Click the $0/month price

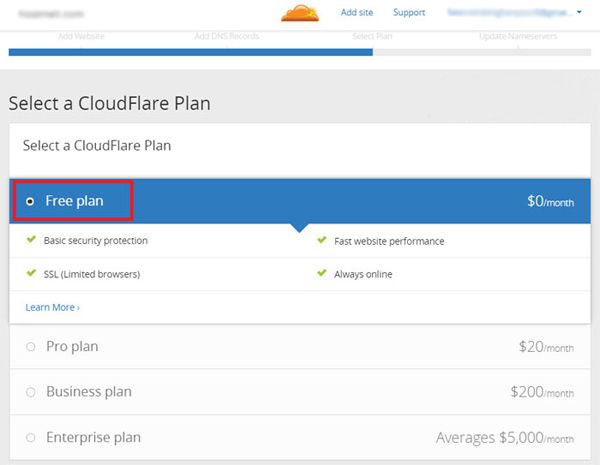pyautogui.click(x=551, y=201)
